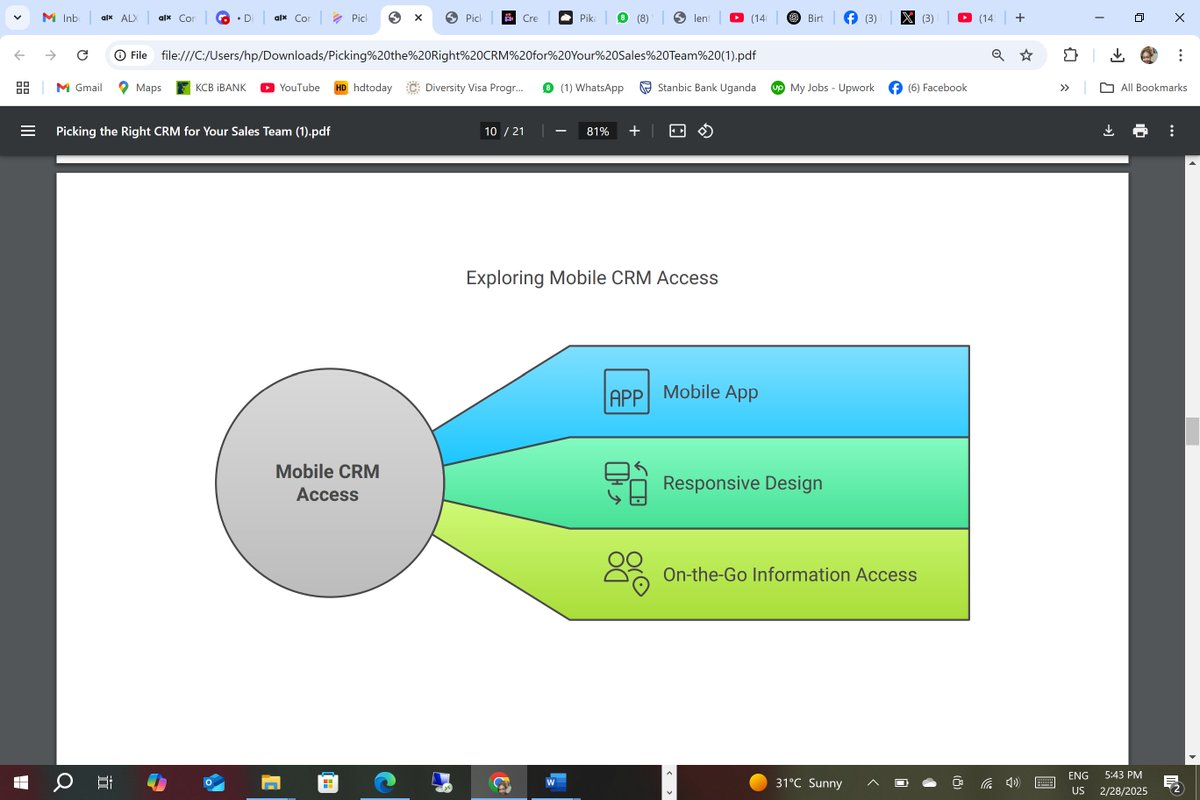Click the browser forward arrow

coord(51,55)
